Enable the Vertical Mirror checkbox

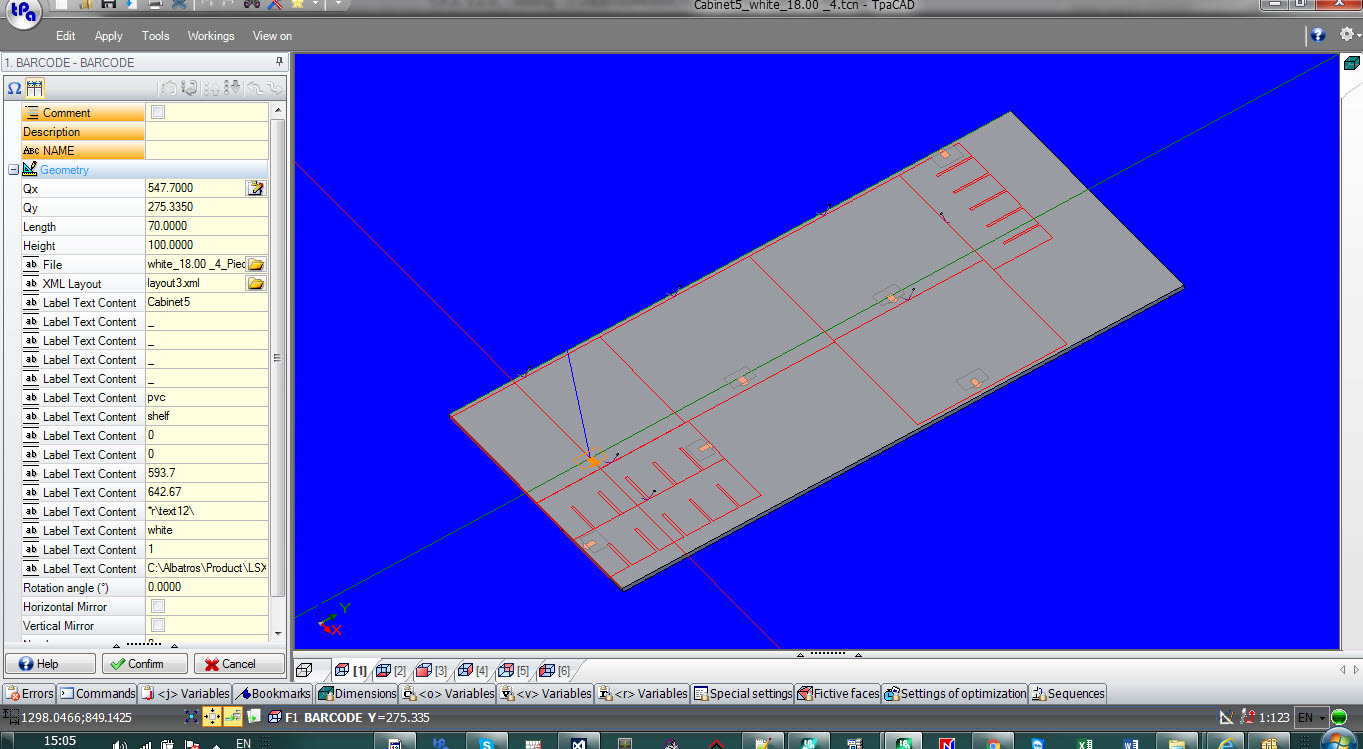pos(158,626)
